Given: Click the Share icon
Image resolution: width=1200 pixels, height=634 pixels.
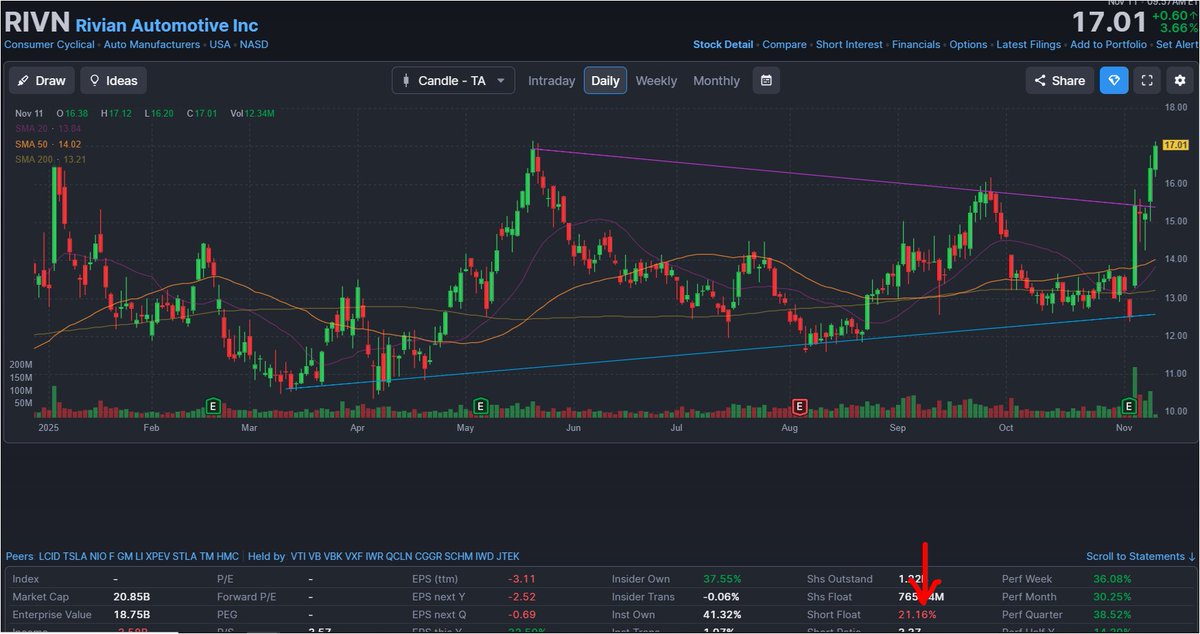Looking at the screenshot, I should coord(1059,80).
